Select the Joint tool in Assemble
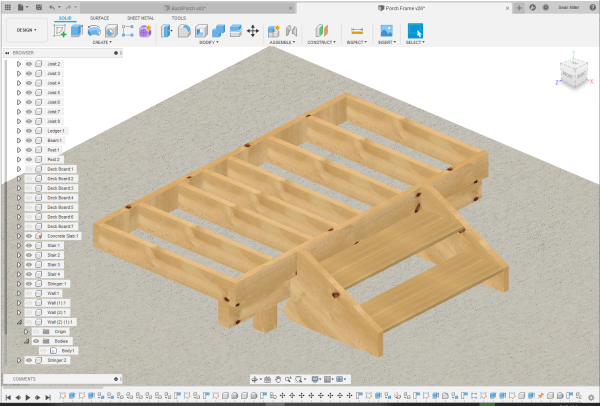 [291, 31]
